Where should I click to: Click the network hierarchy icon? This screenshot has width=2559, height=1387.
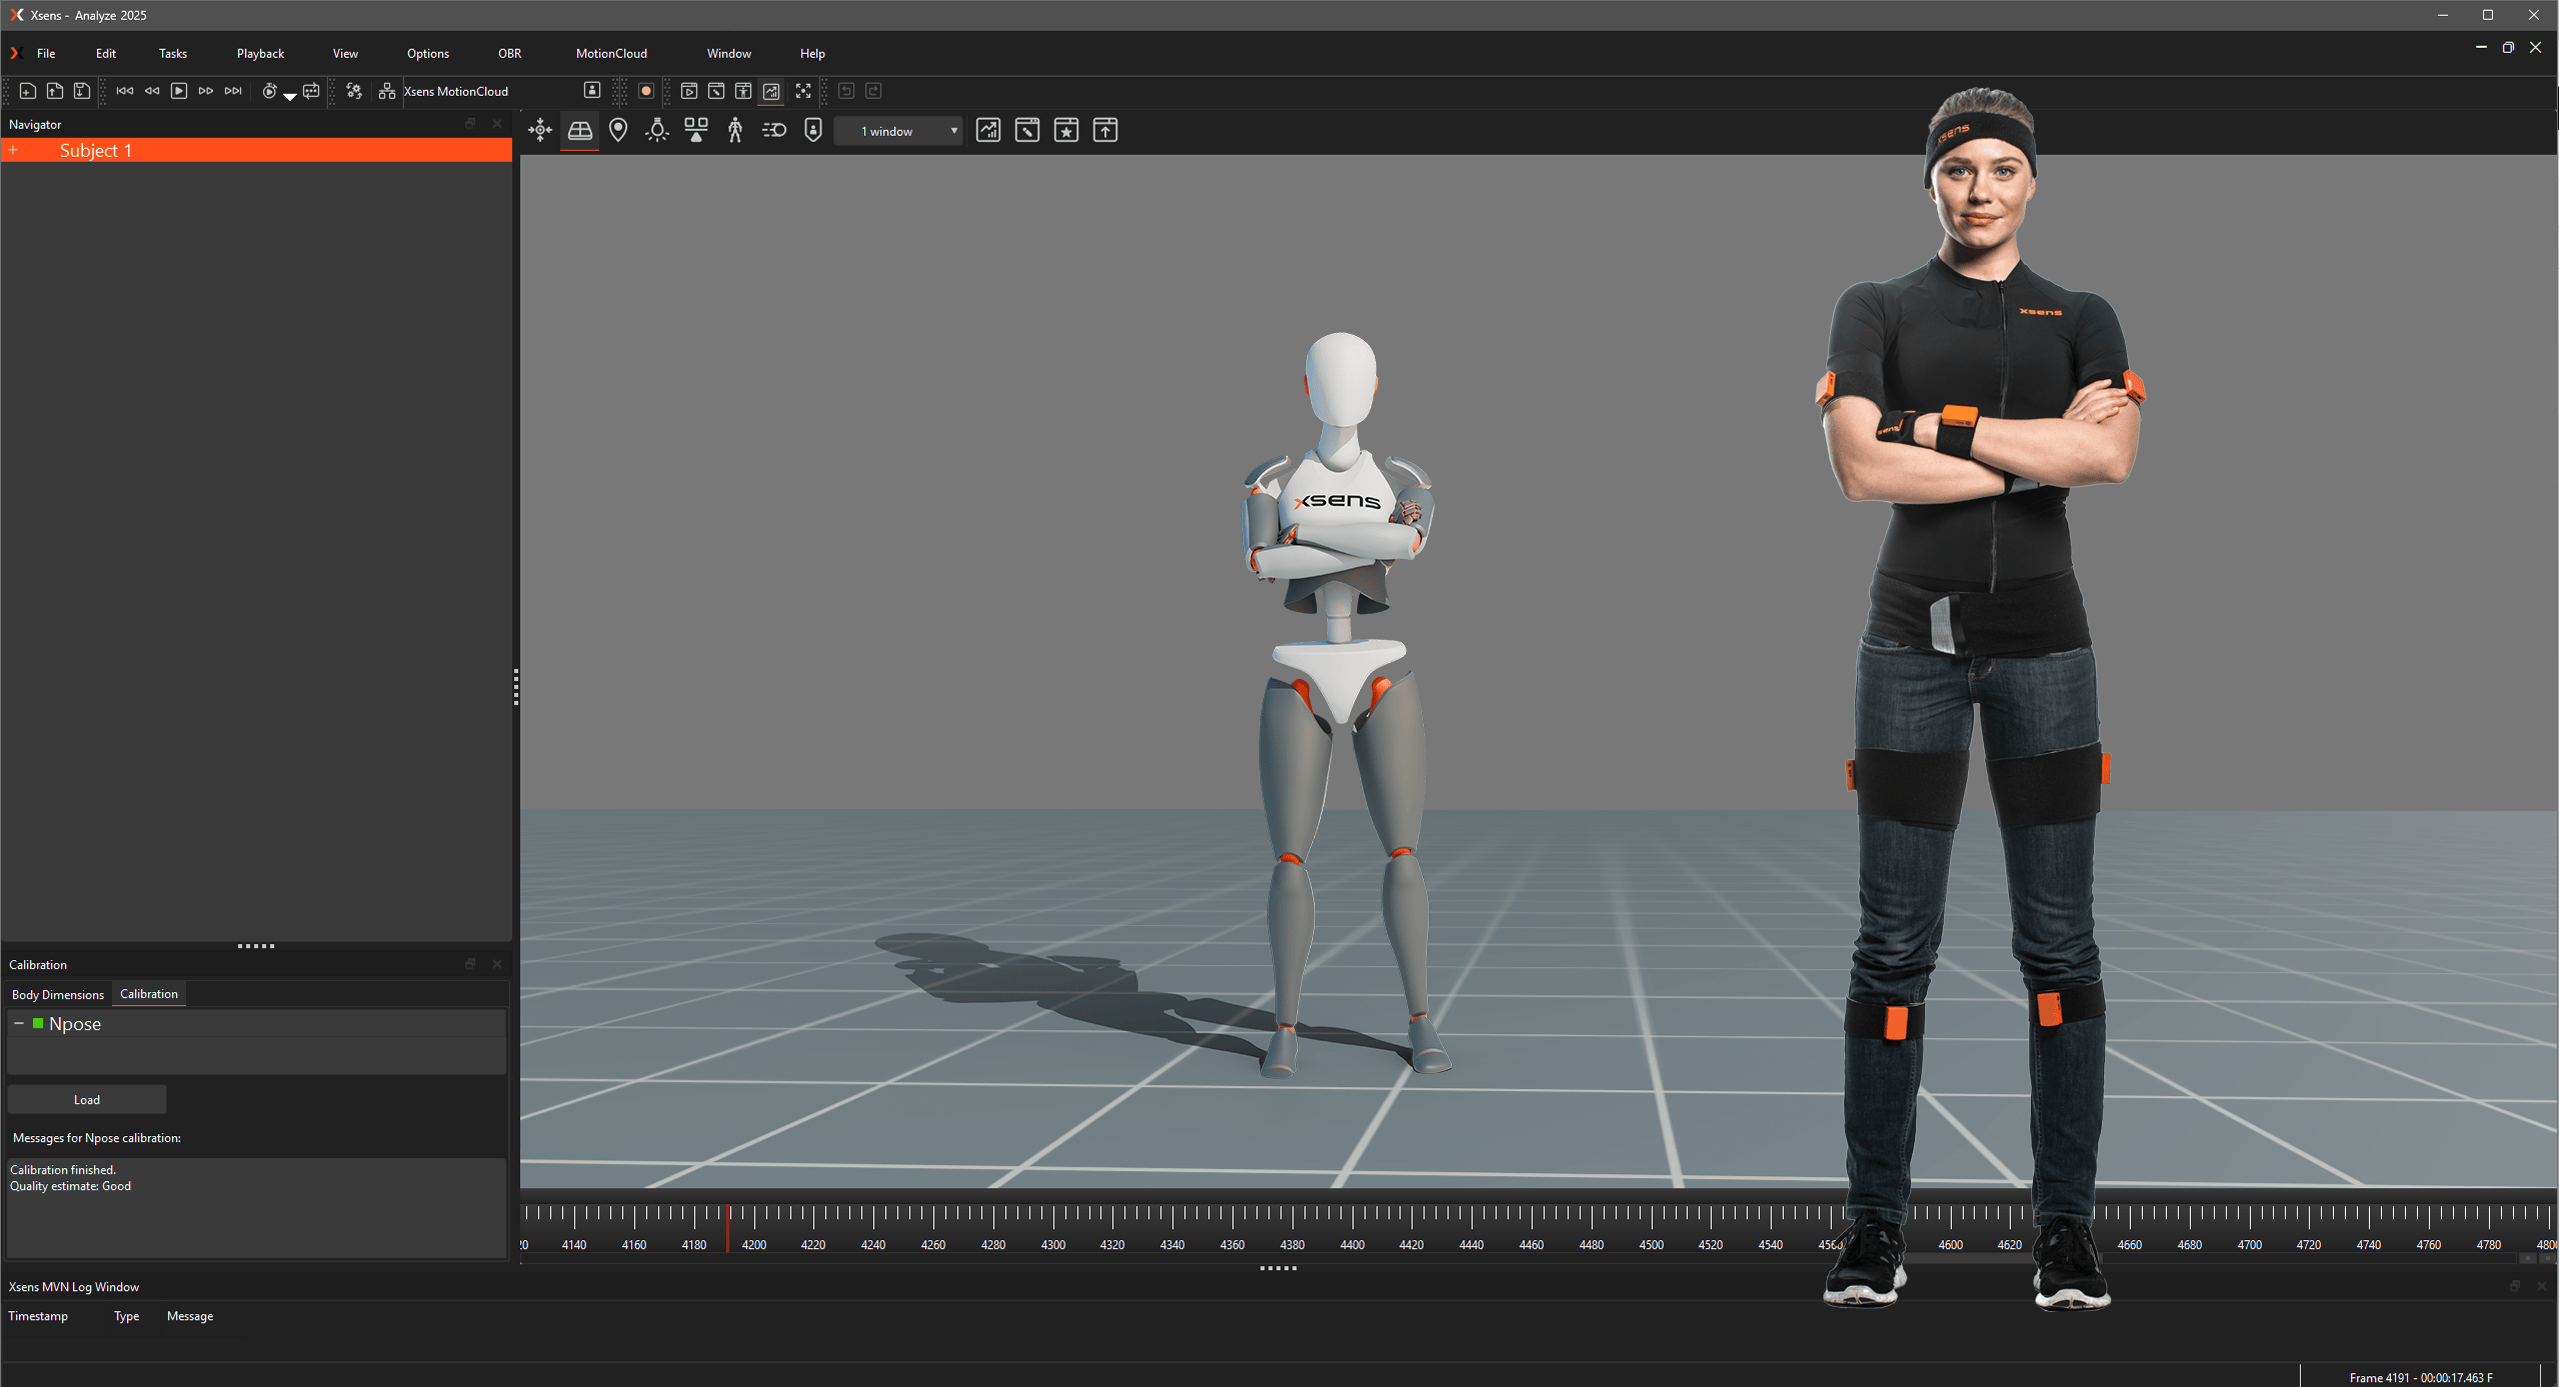[x=387, y=91]
